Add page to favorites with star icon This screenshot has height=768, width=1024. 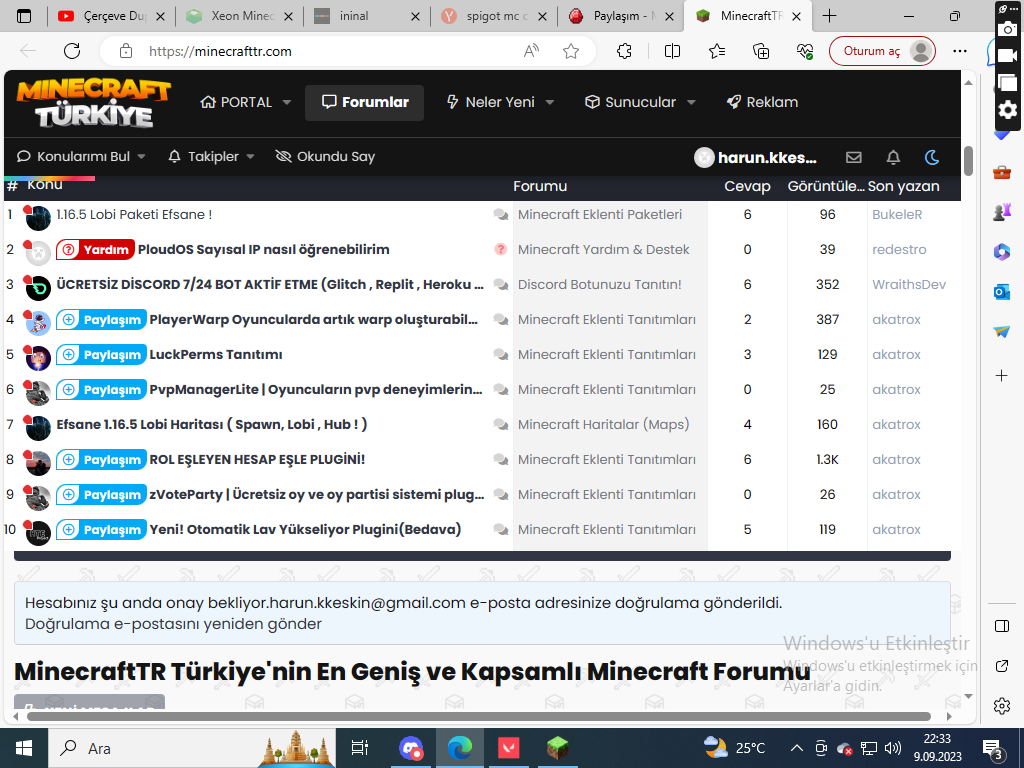point(570,51)
